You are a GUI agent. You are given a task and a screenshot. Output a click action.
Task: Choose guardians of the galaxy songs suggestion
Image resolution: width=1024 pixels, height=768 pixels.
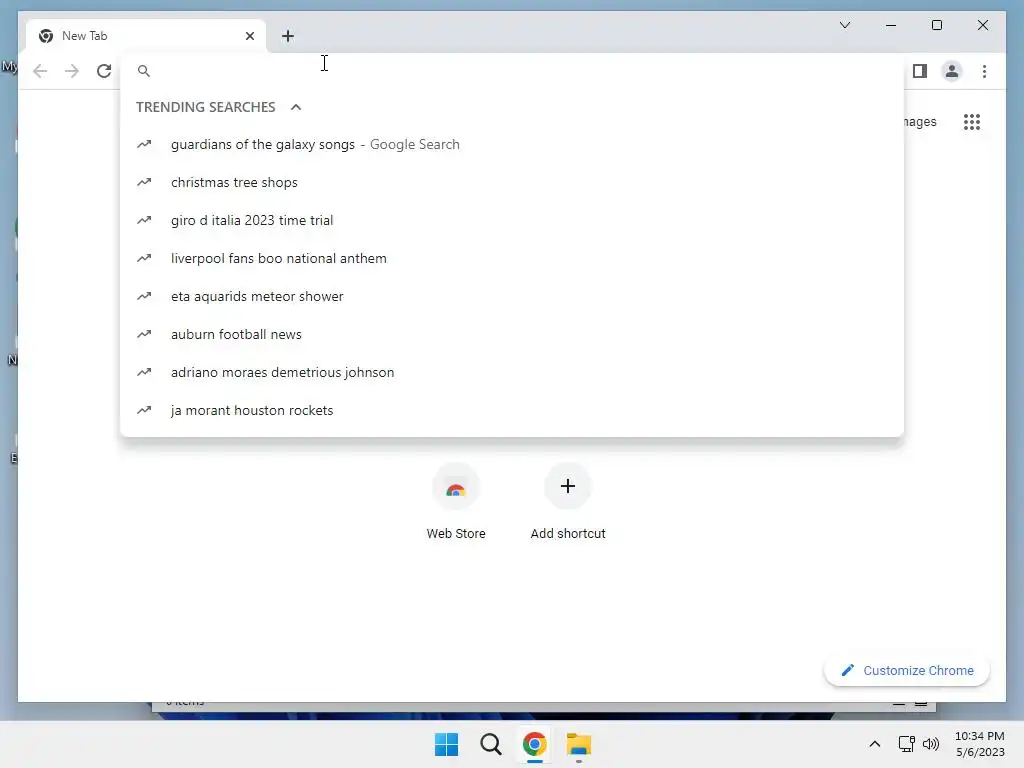pos(512,144)
